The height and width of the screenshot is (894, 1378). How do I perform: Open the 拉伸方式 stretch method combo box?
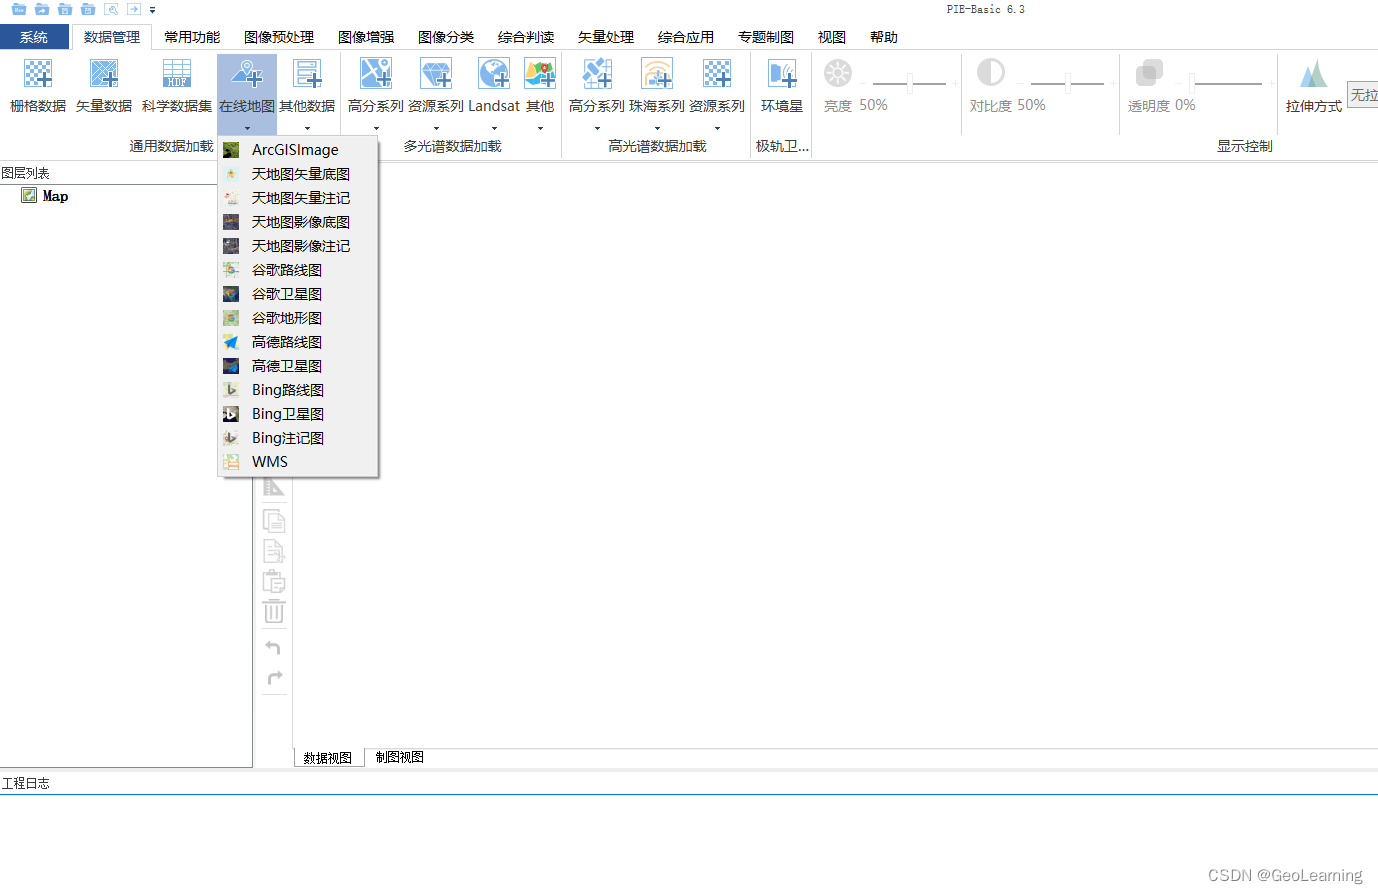coord(1366,95)
